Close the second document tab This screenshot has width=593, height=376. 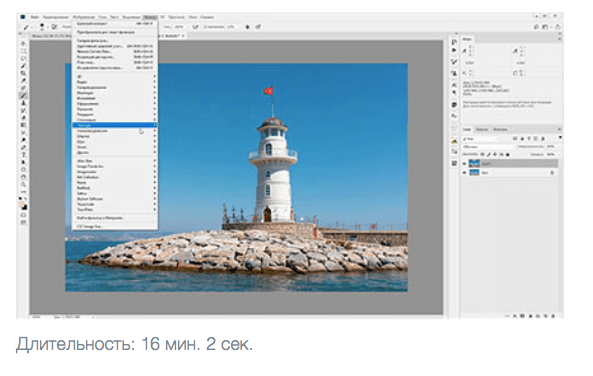(x=183, y=36)
